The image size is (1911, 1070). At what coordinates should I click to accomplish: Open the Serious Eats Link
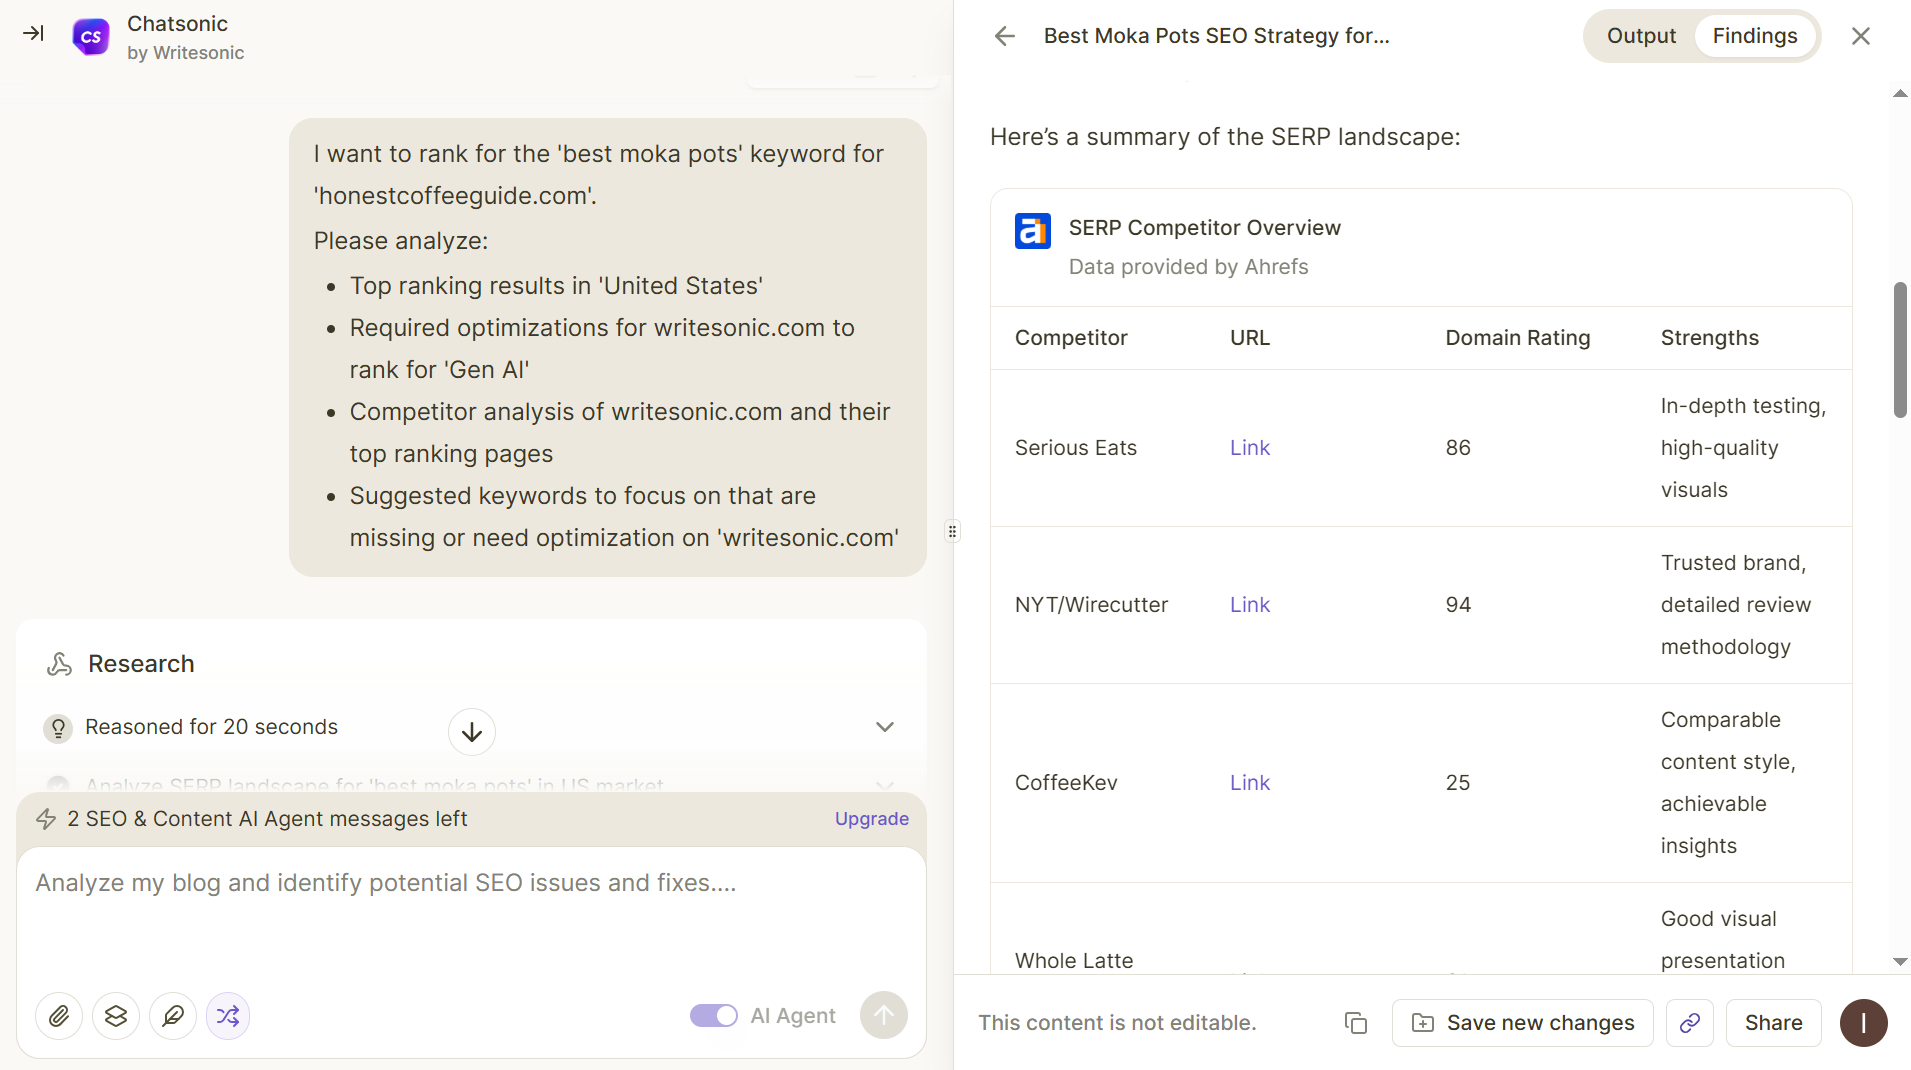point(1249,448)
